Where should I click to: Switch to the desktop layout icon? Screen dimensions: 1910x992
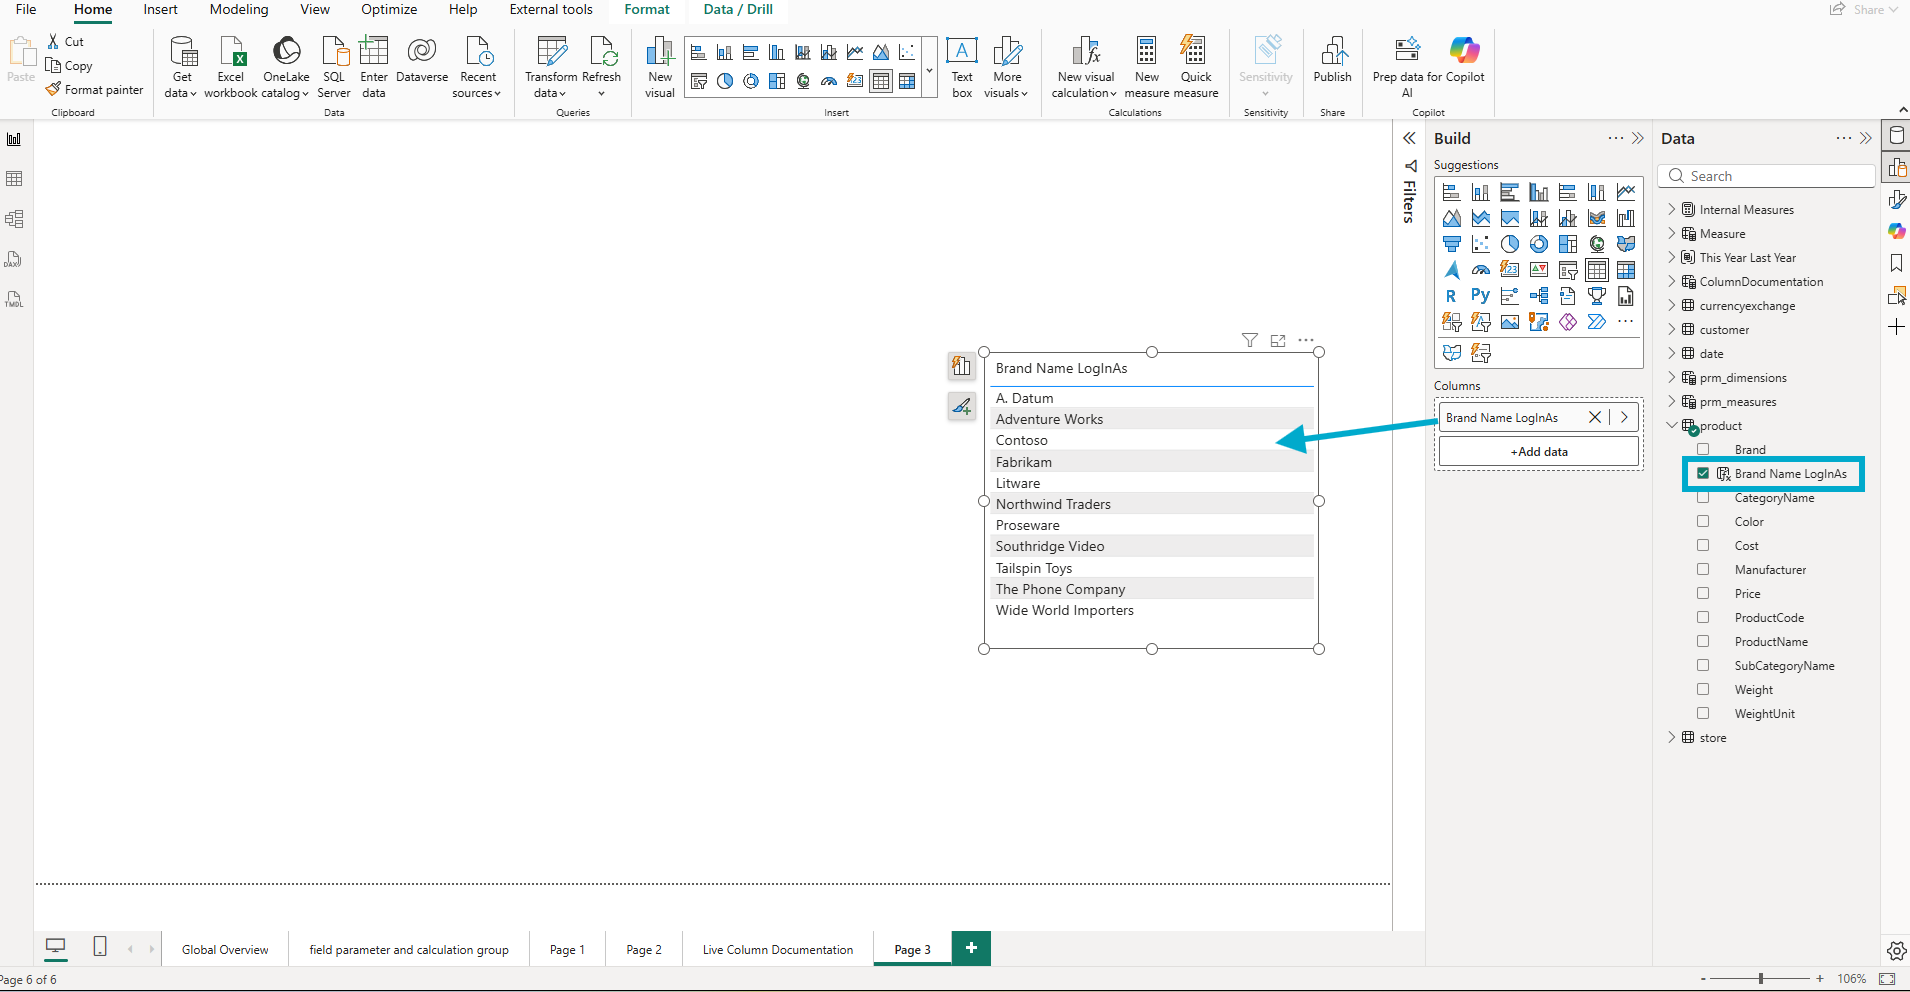click(x=56, y=946)
